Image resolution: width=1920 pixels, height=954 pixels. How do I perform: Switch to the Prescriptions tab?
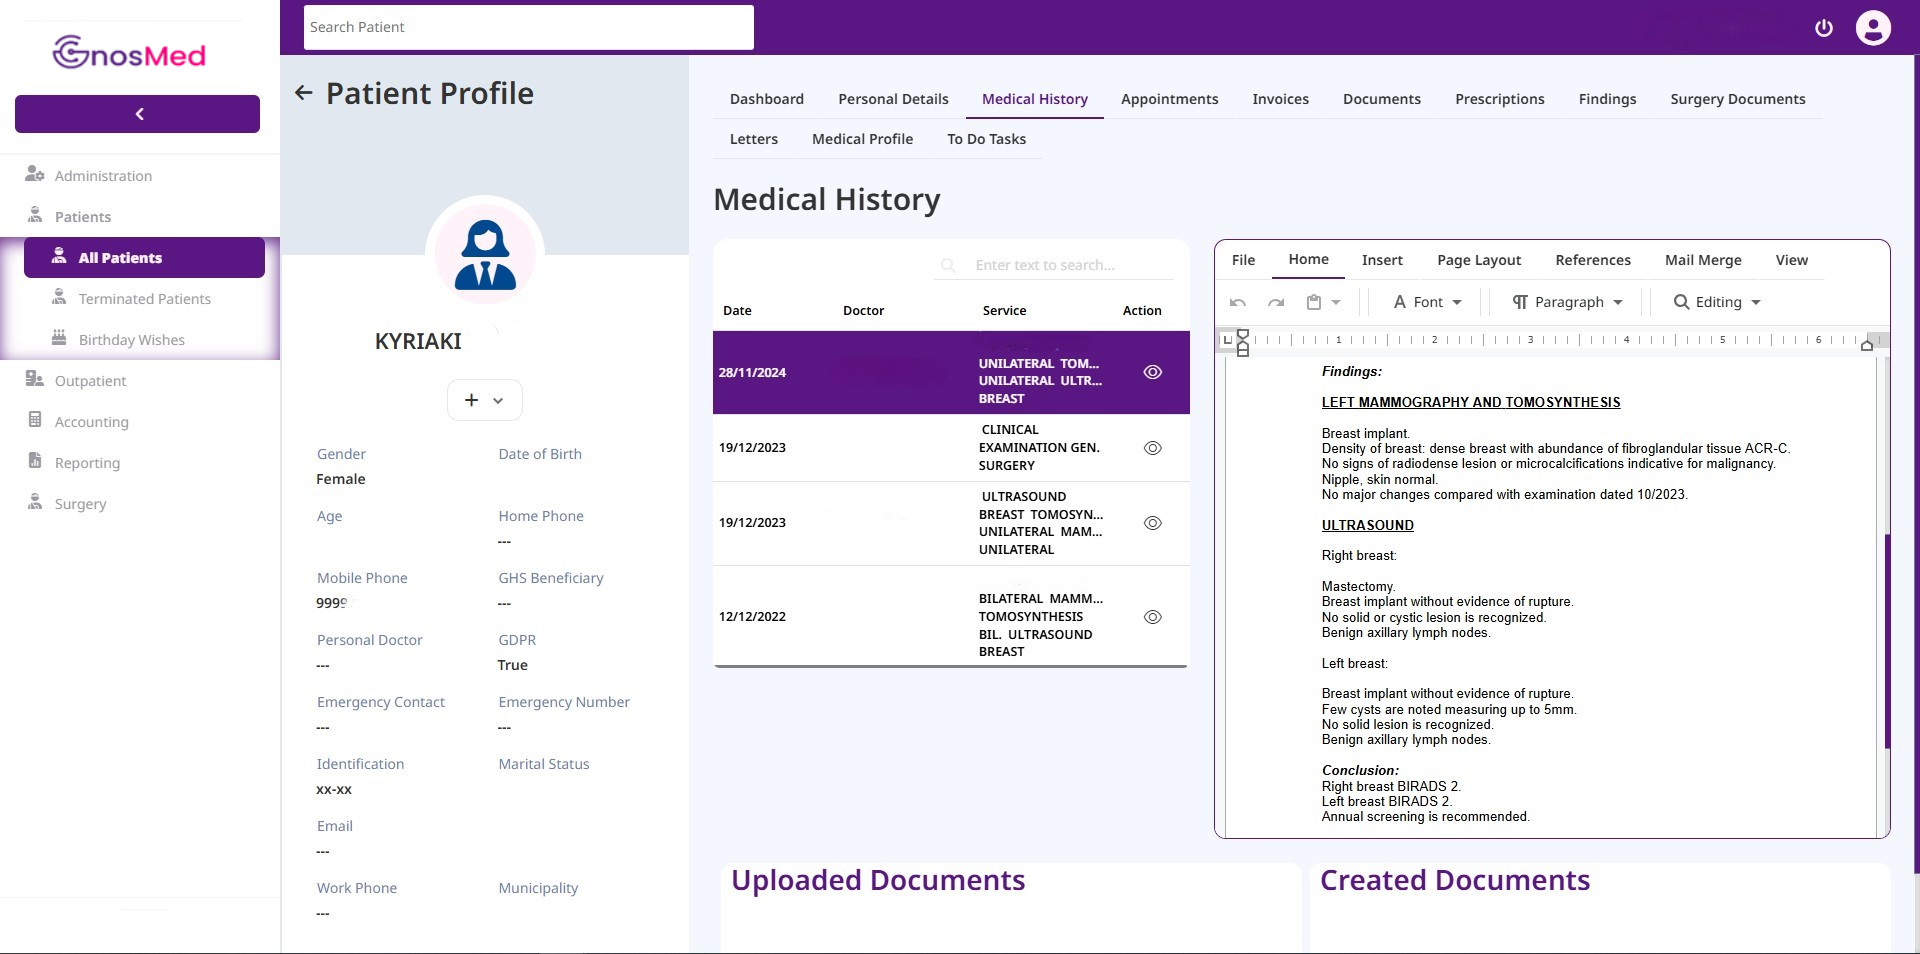[1499, 99]
